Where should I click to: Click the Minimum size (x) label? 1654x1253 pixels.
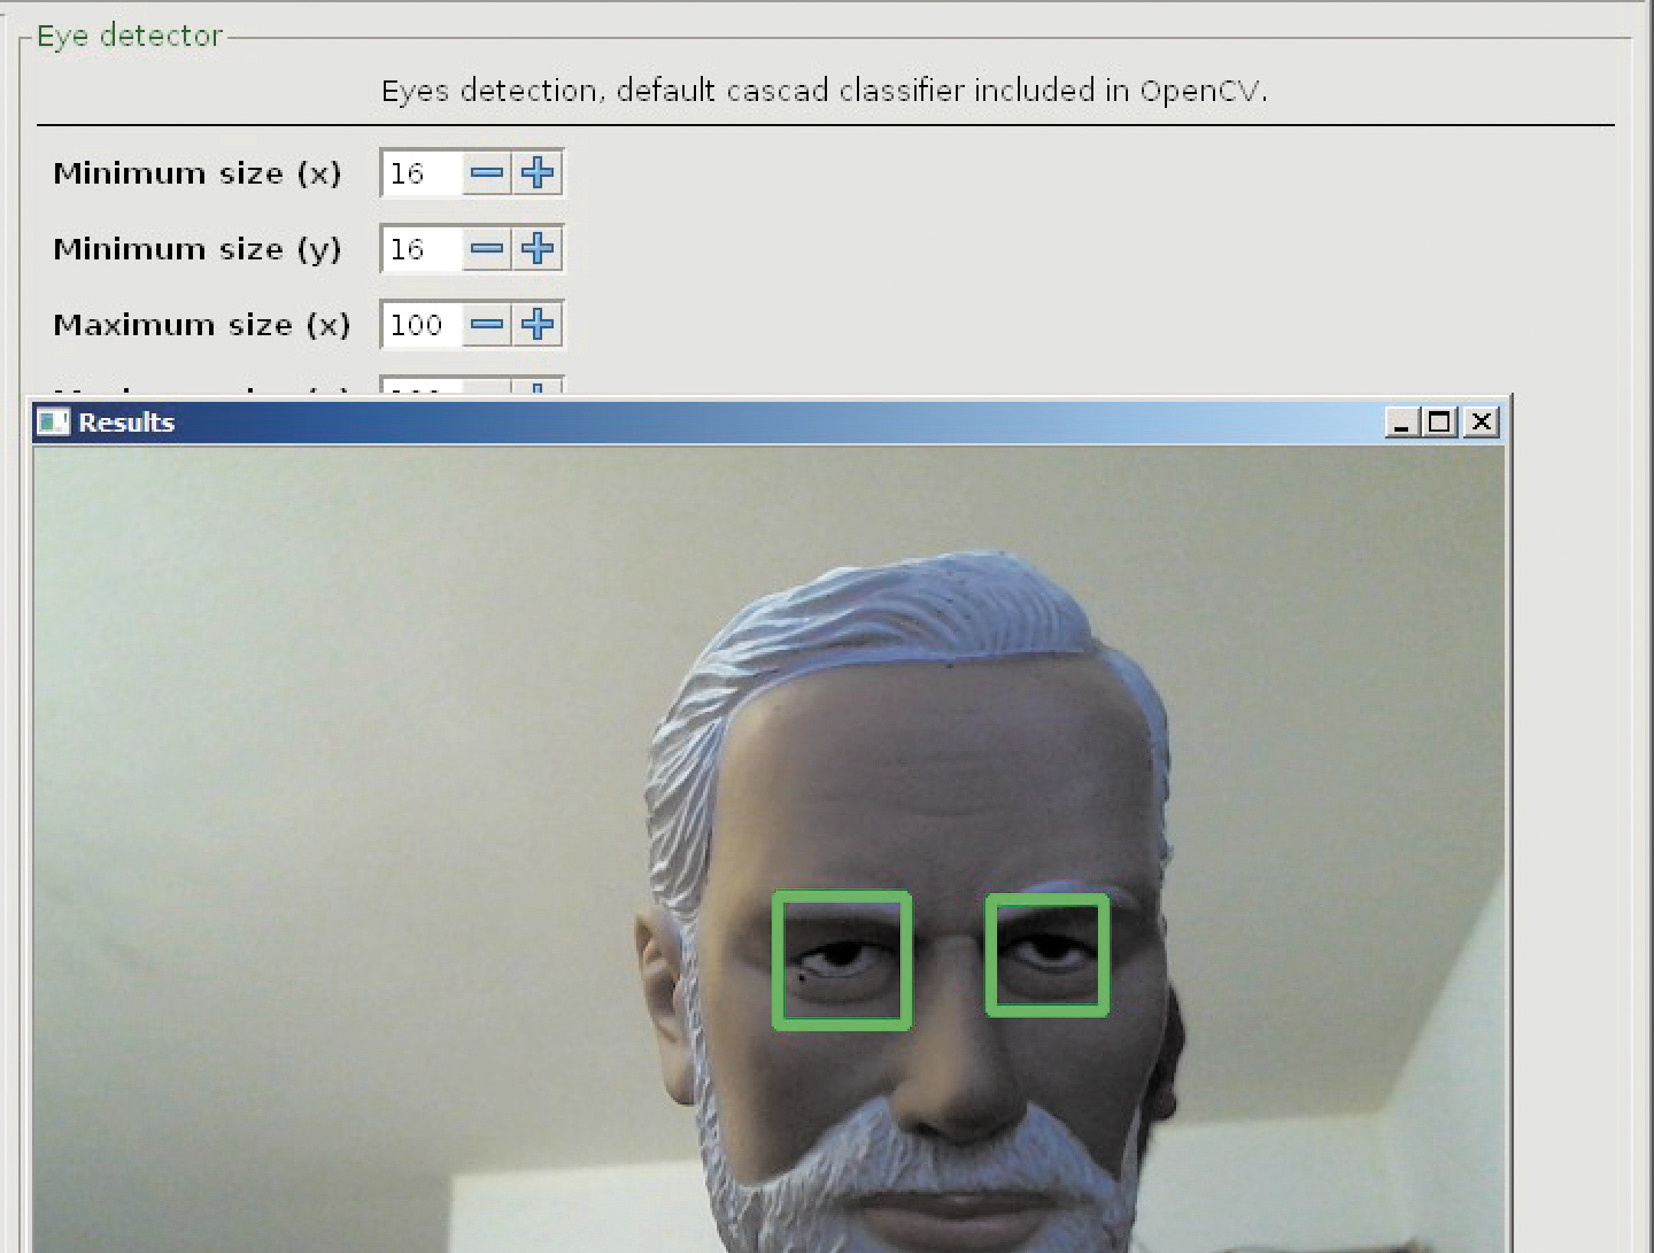[x=197, y=174]
